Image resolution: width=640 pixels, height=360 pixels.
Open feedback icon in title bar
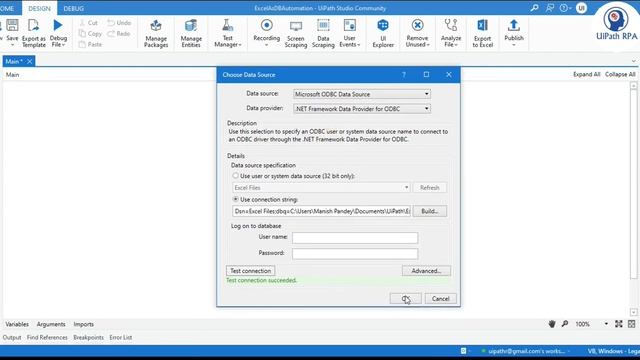tap(550, 8)
